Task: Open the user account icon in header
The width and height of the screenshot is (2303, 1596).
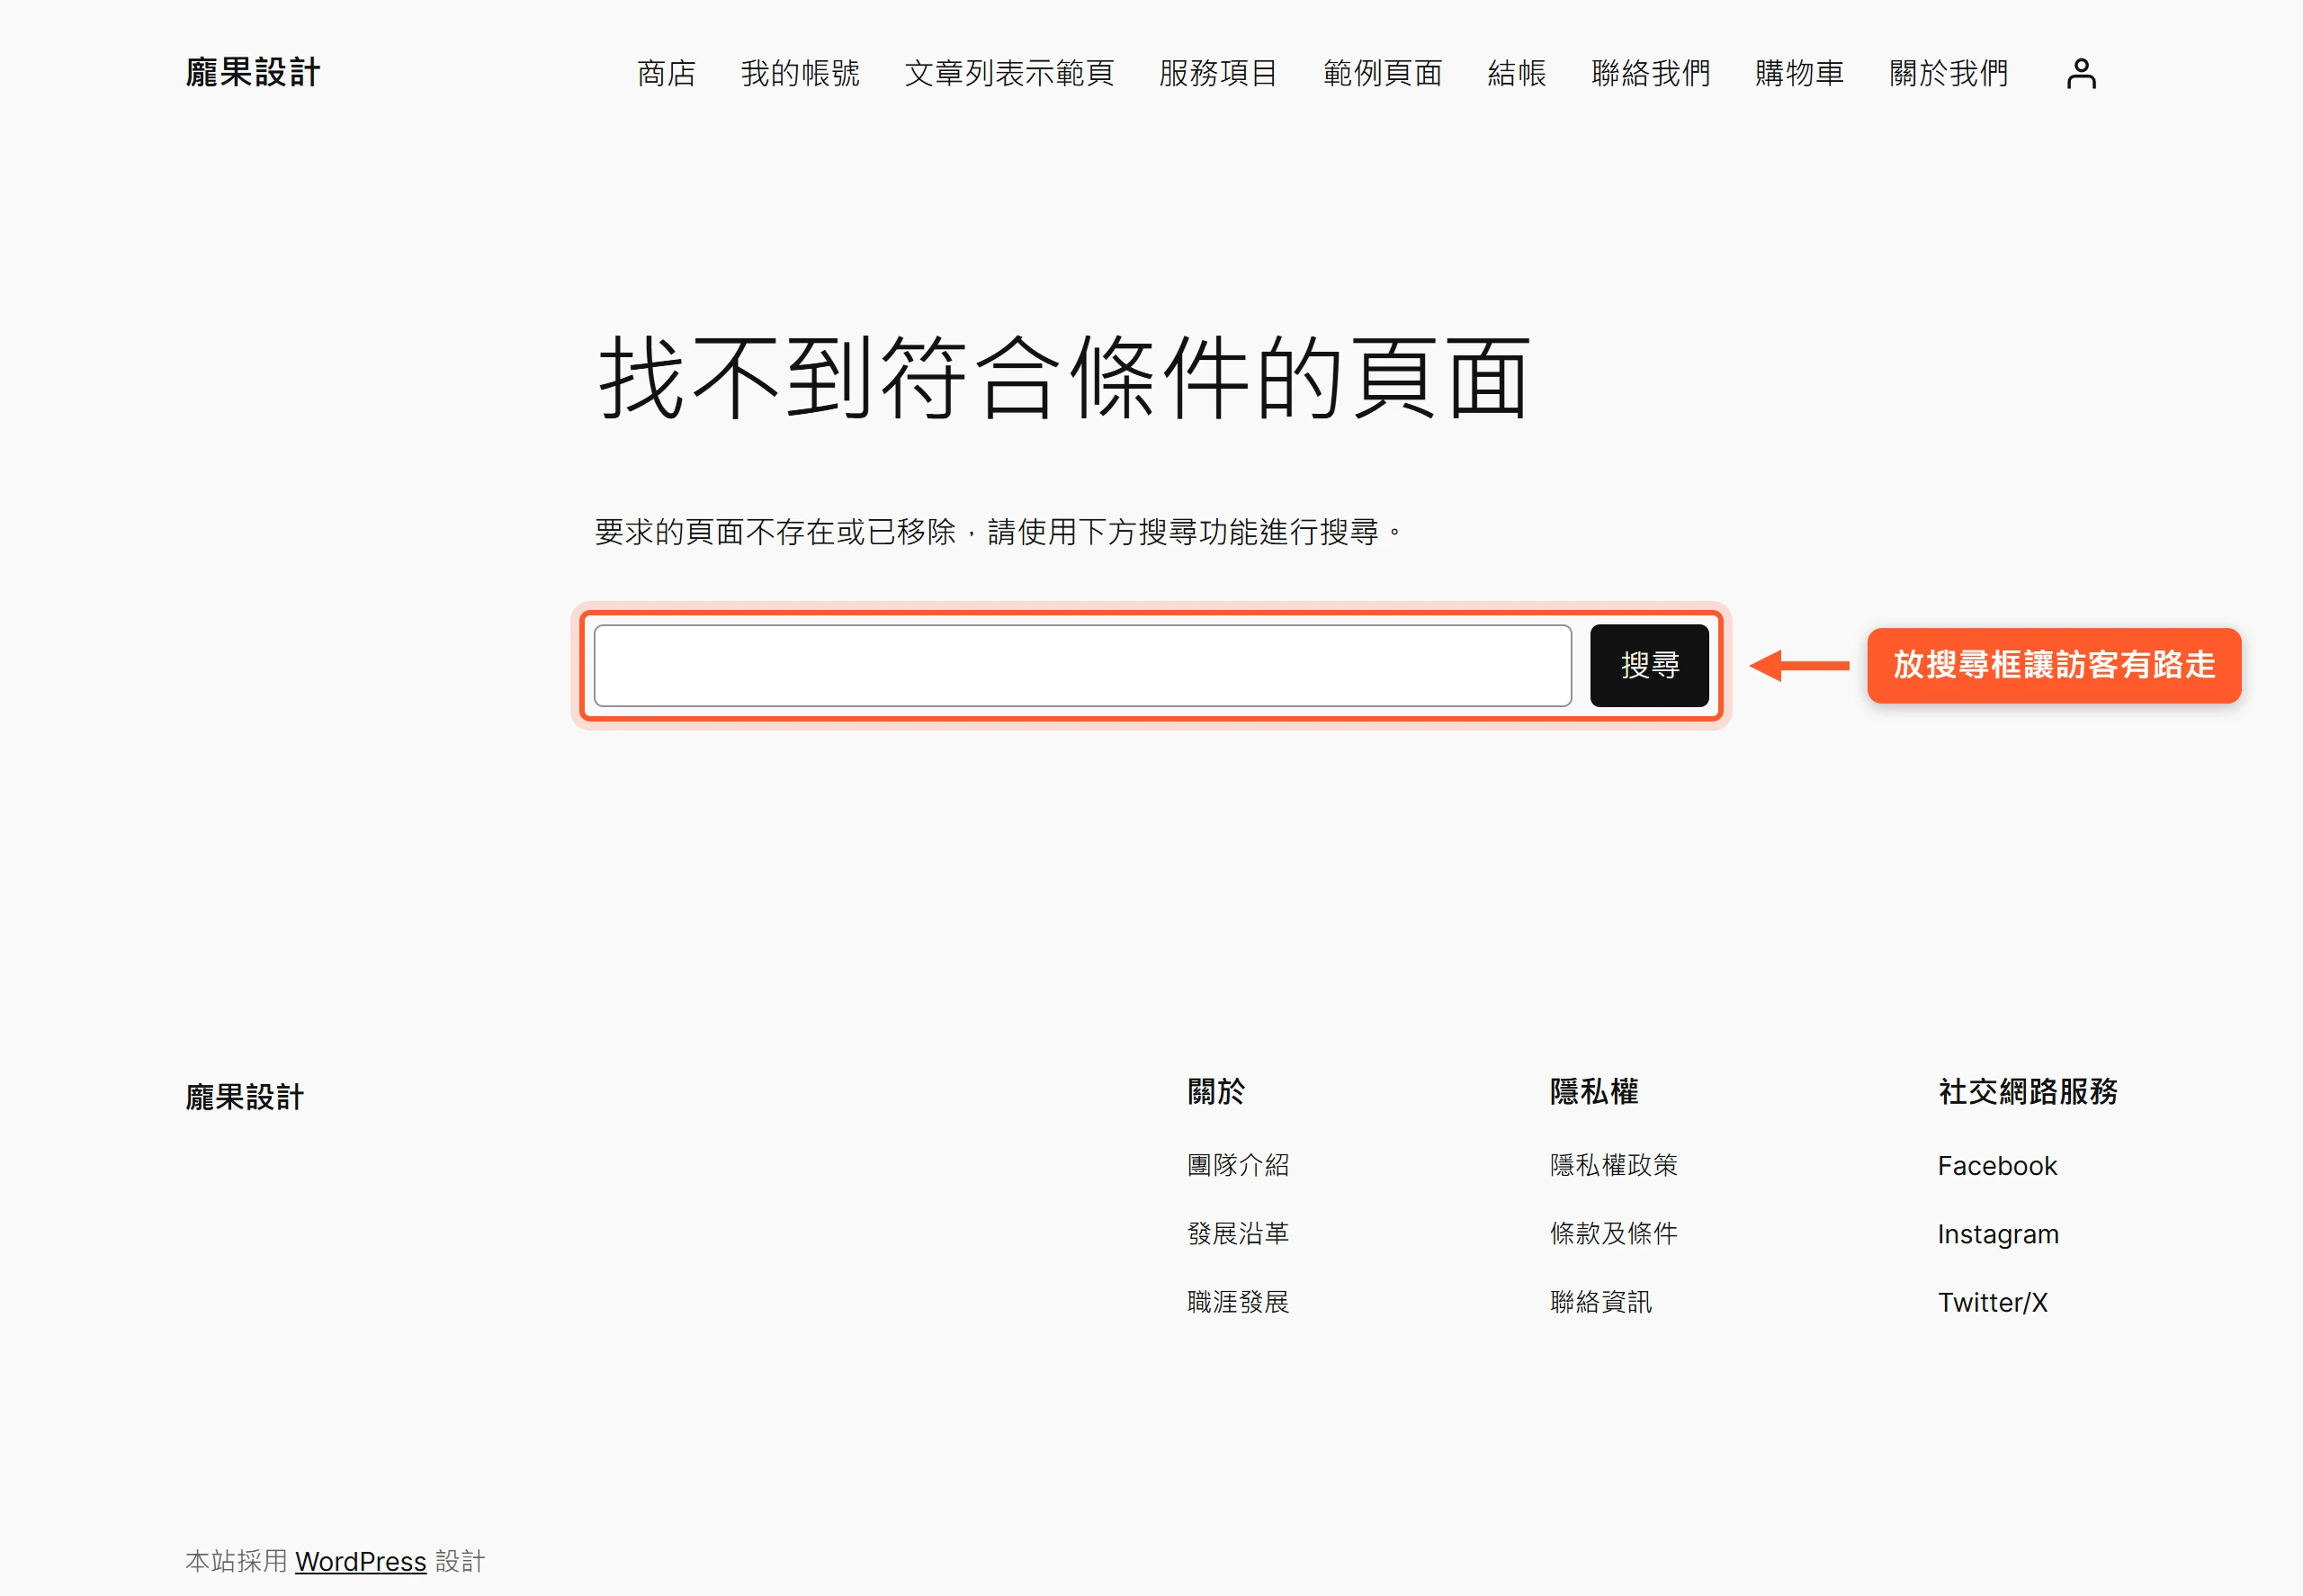Action: pyautogui.click(x=2081, y=73)
